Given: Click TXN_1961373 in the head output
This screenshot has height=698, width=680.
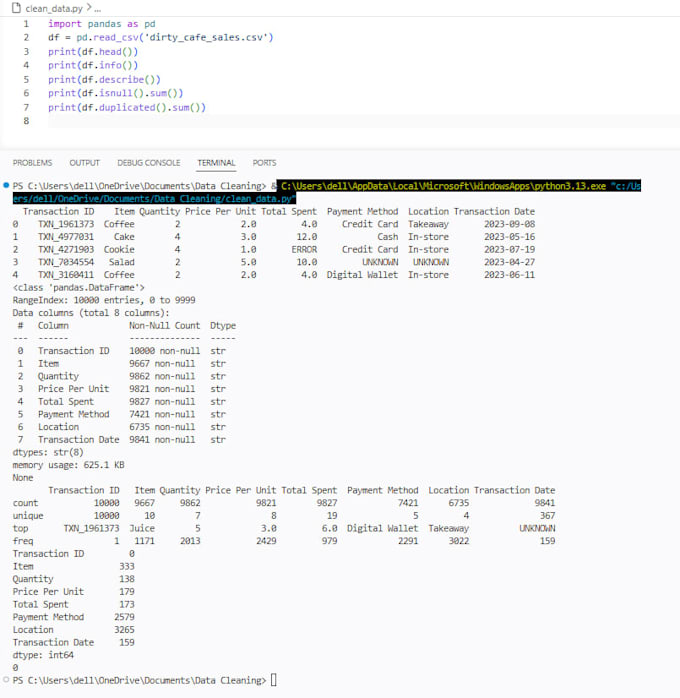Looking at the screenshot, I should pos(66,224).
